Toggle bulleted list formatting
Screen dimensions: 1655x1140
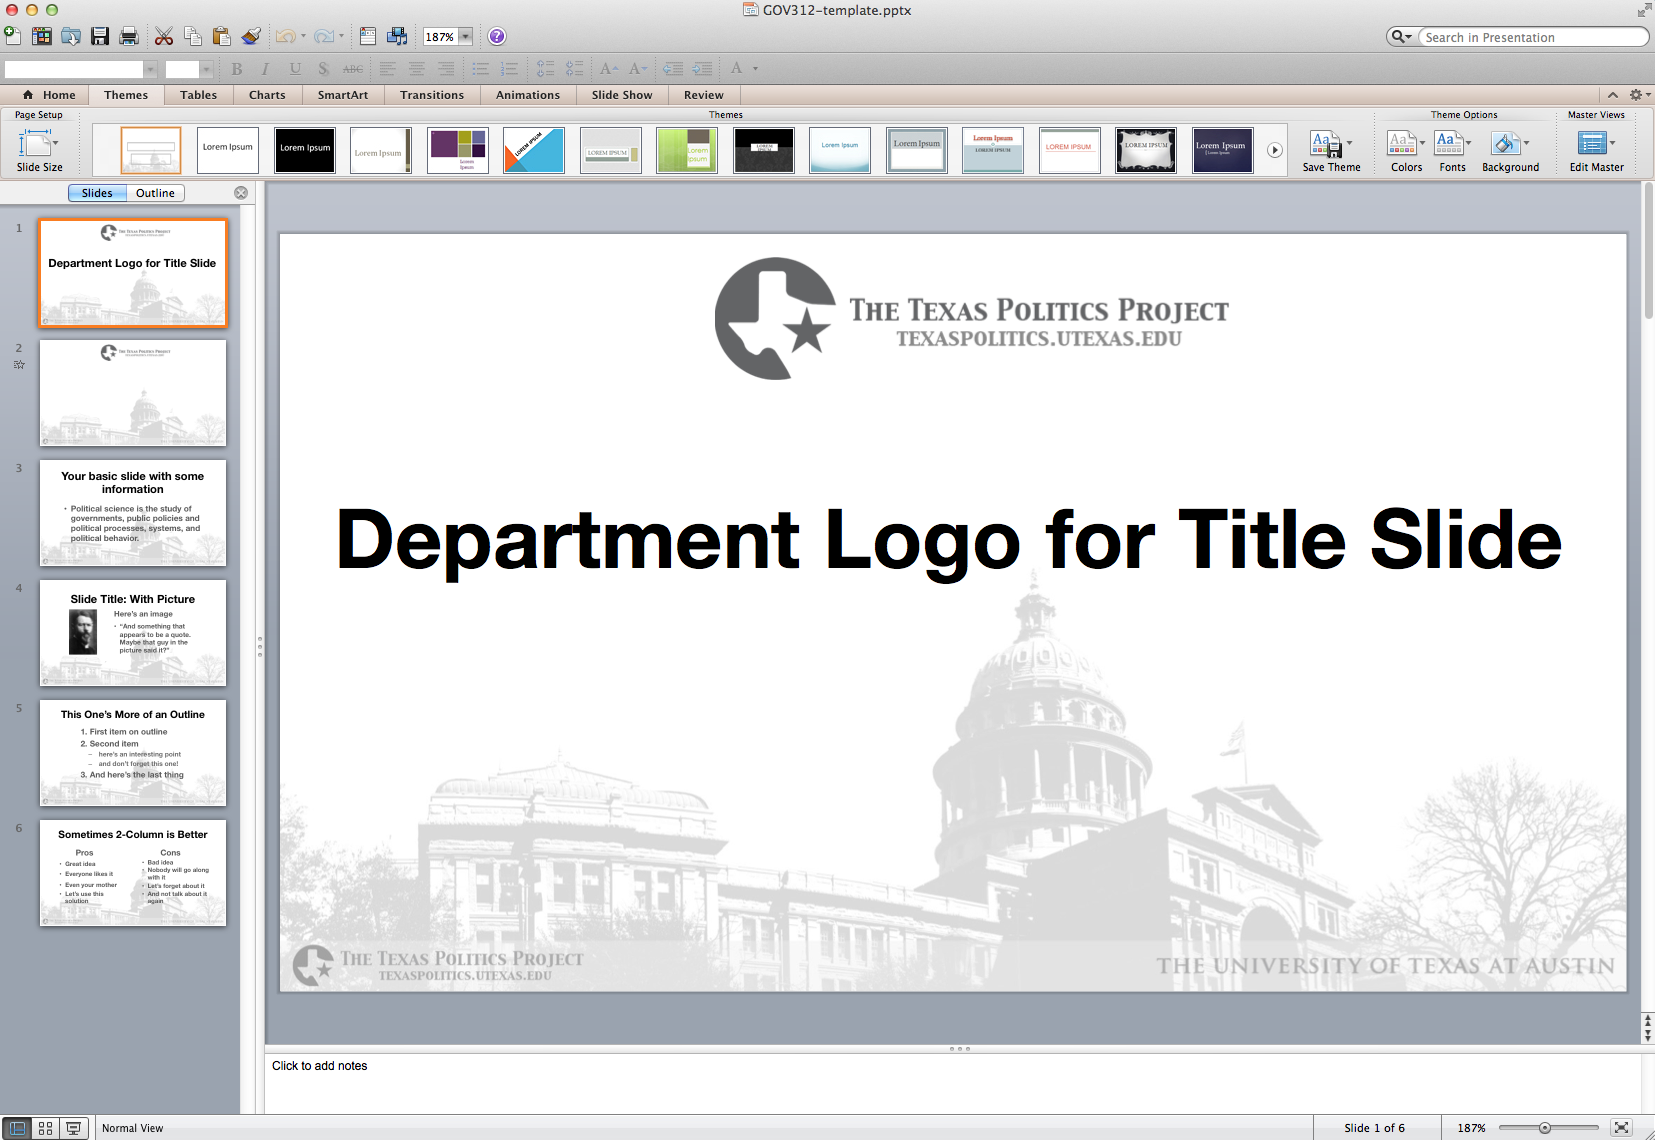point(481,69)
